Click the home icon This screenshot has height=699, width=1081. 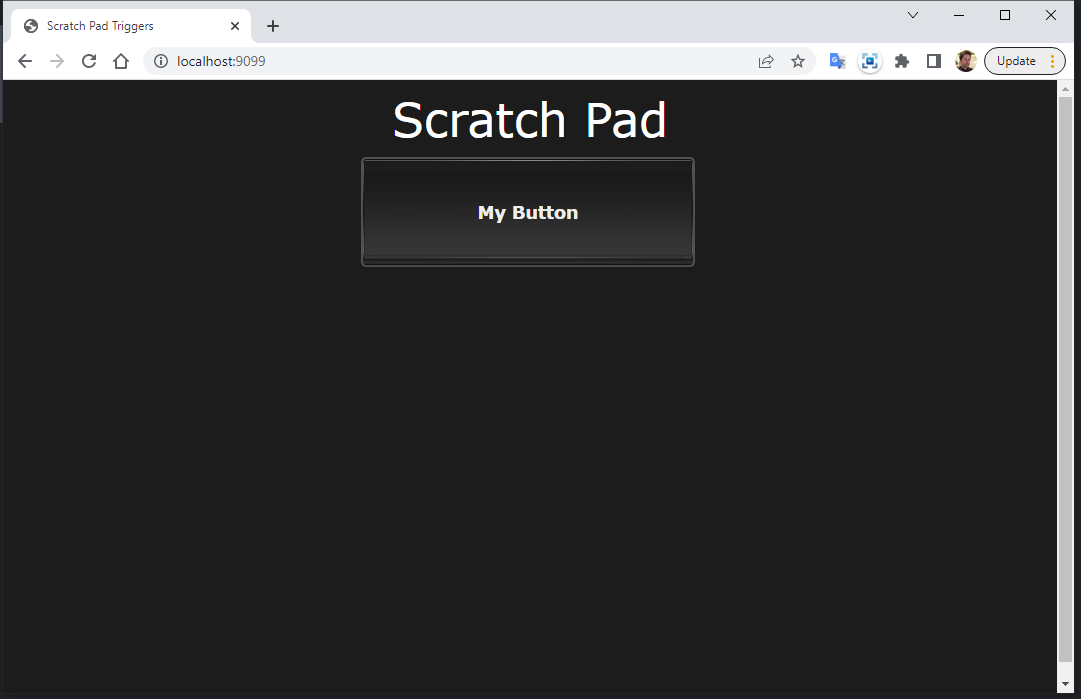click(x=120, y=61)
